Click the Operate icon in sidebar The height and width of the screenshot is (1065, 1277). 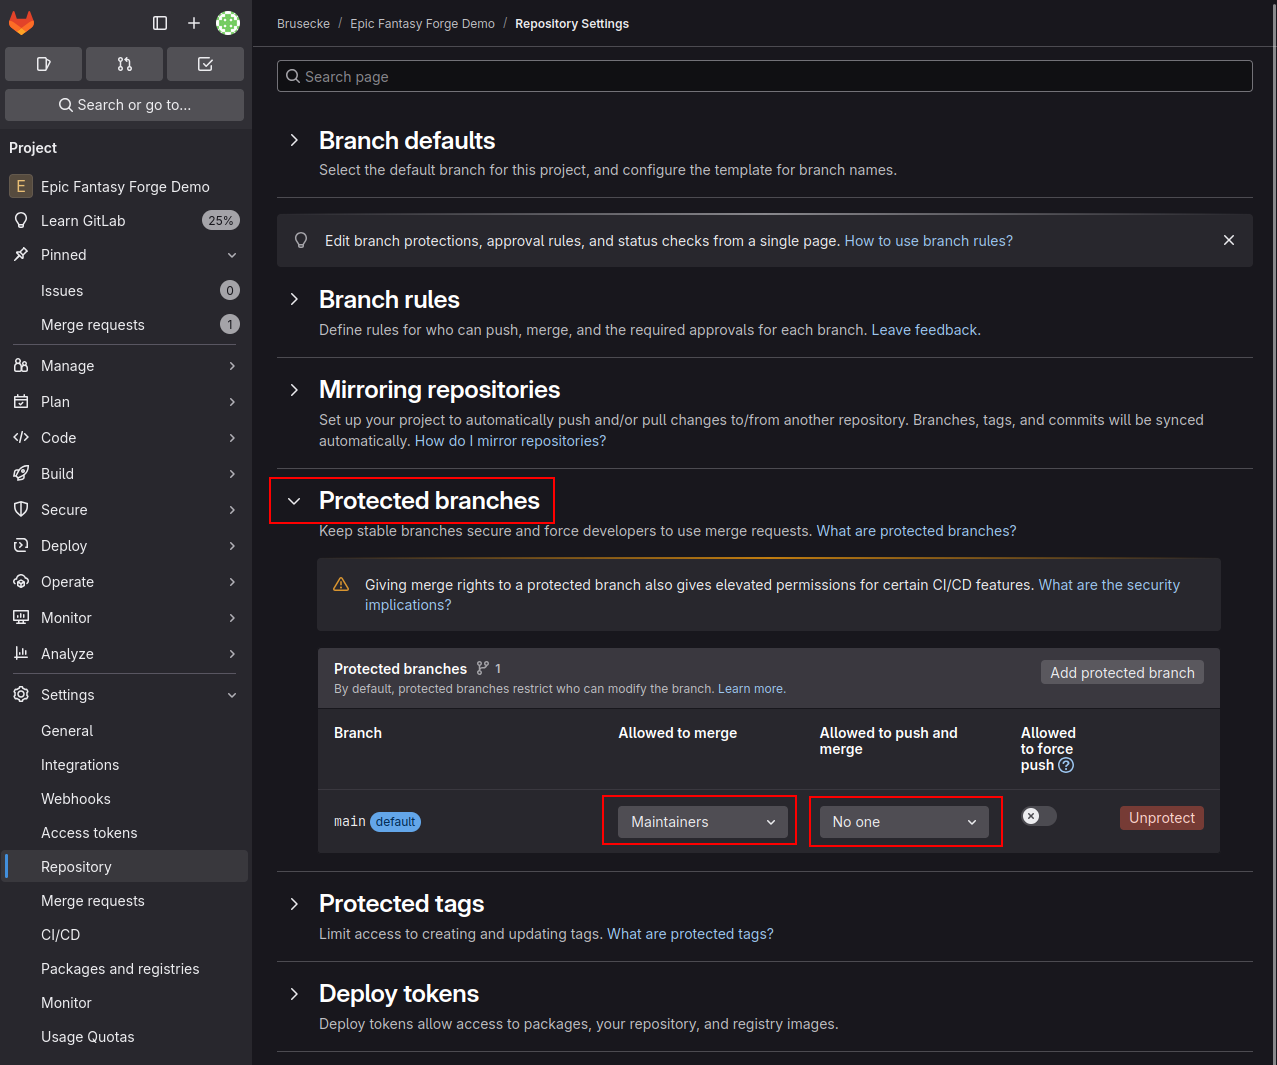point(21,581)
